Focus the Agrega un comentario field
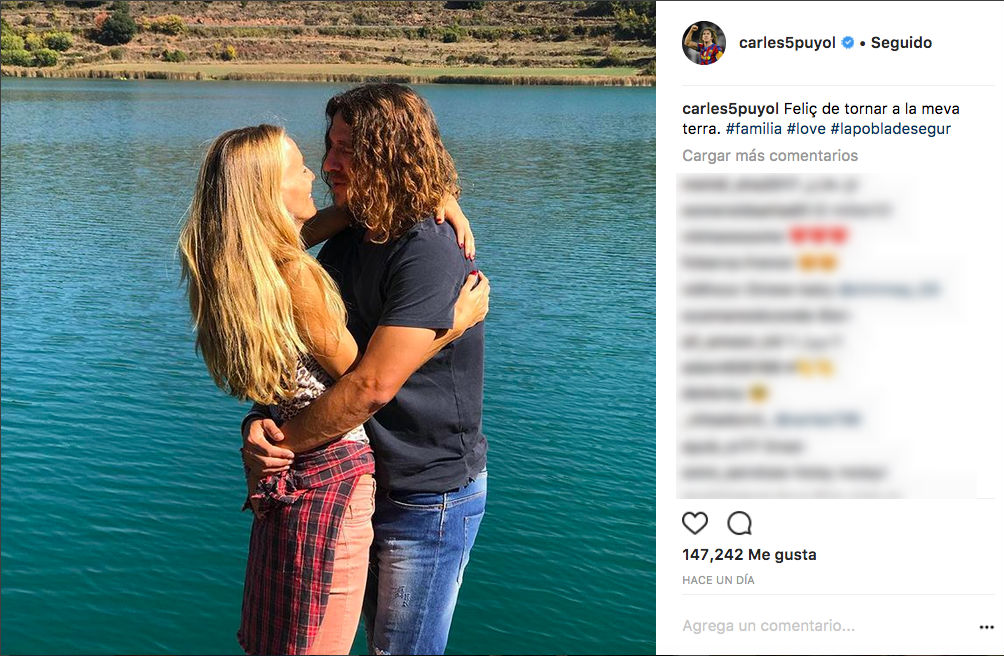 (x=768, y=626)
